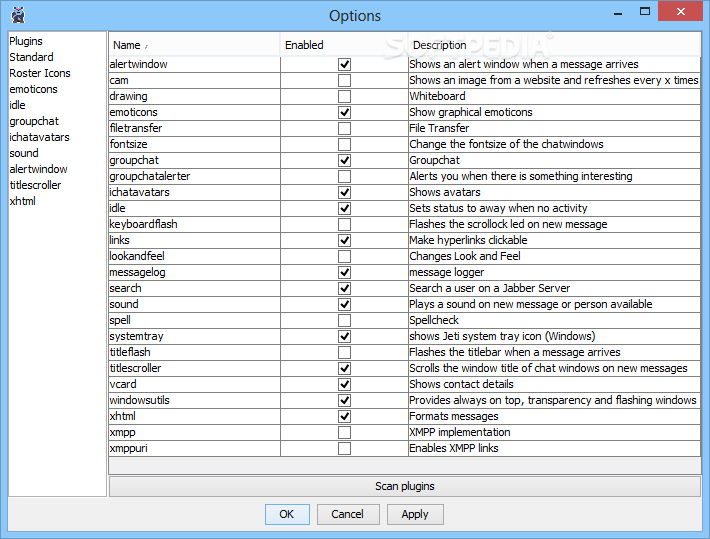This screenshot has height=539, width=710.
Task: Click the keyboardflash plugin name cell
Action: click(x=194, y=224)
